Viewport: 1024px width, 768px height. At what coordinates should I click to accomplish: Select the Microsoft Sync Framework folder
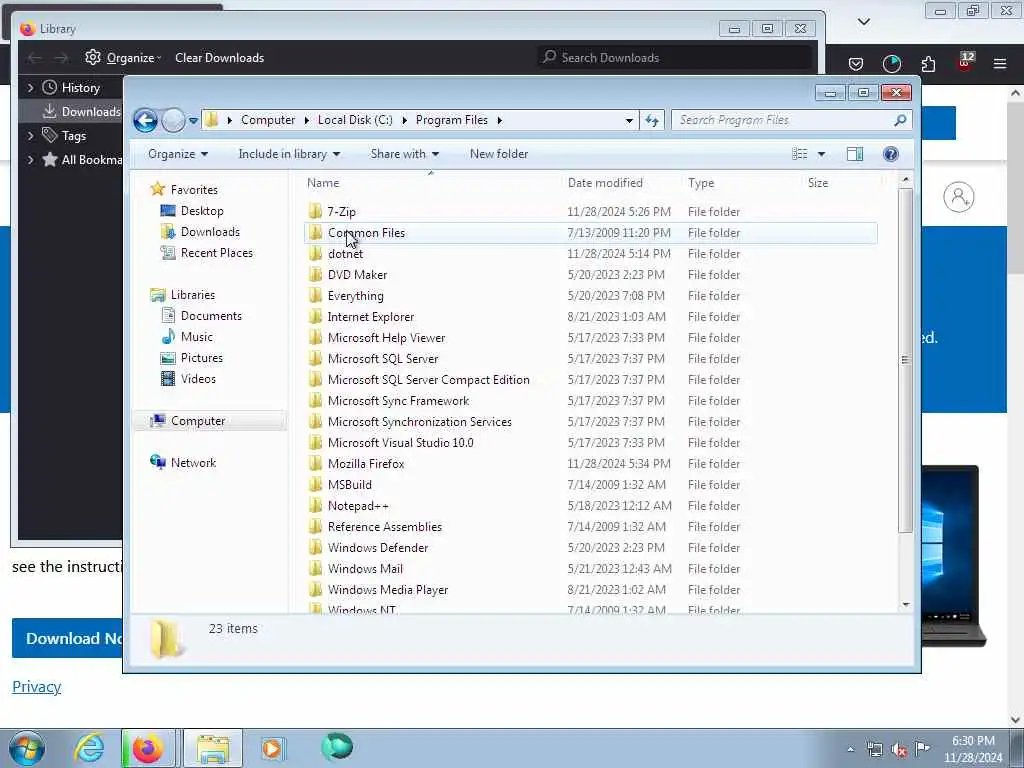coord(398,400)
